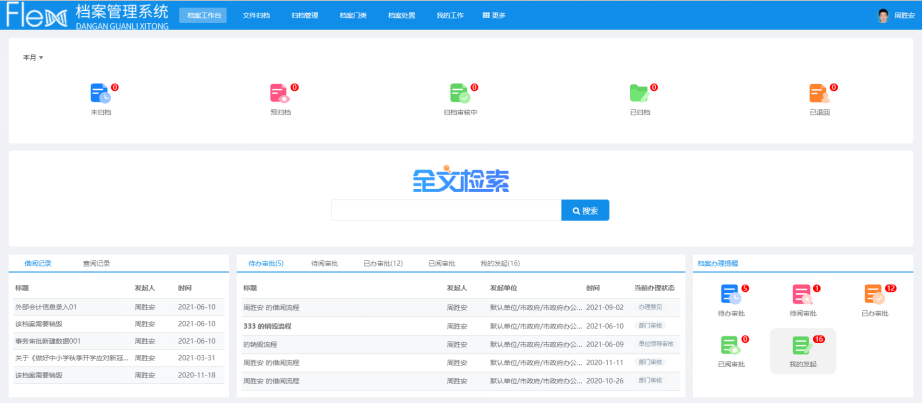
Task: Open the 预归档 pink document icon
Action: [280, 94]
